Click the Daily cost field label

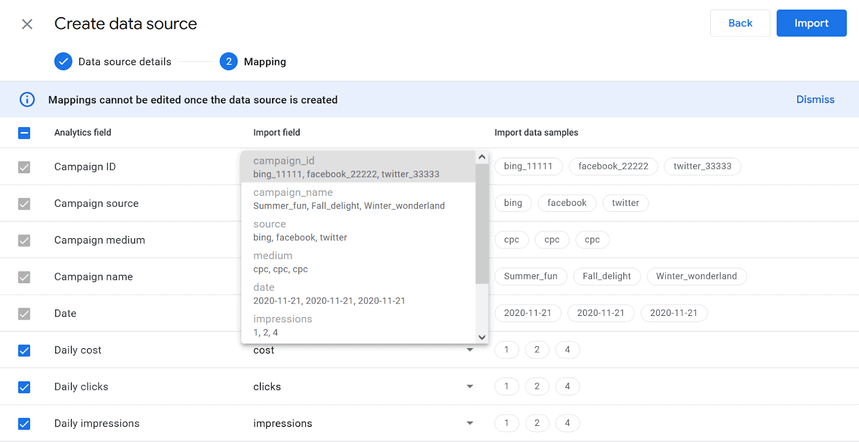[78, 350]
